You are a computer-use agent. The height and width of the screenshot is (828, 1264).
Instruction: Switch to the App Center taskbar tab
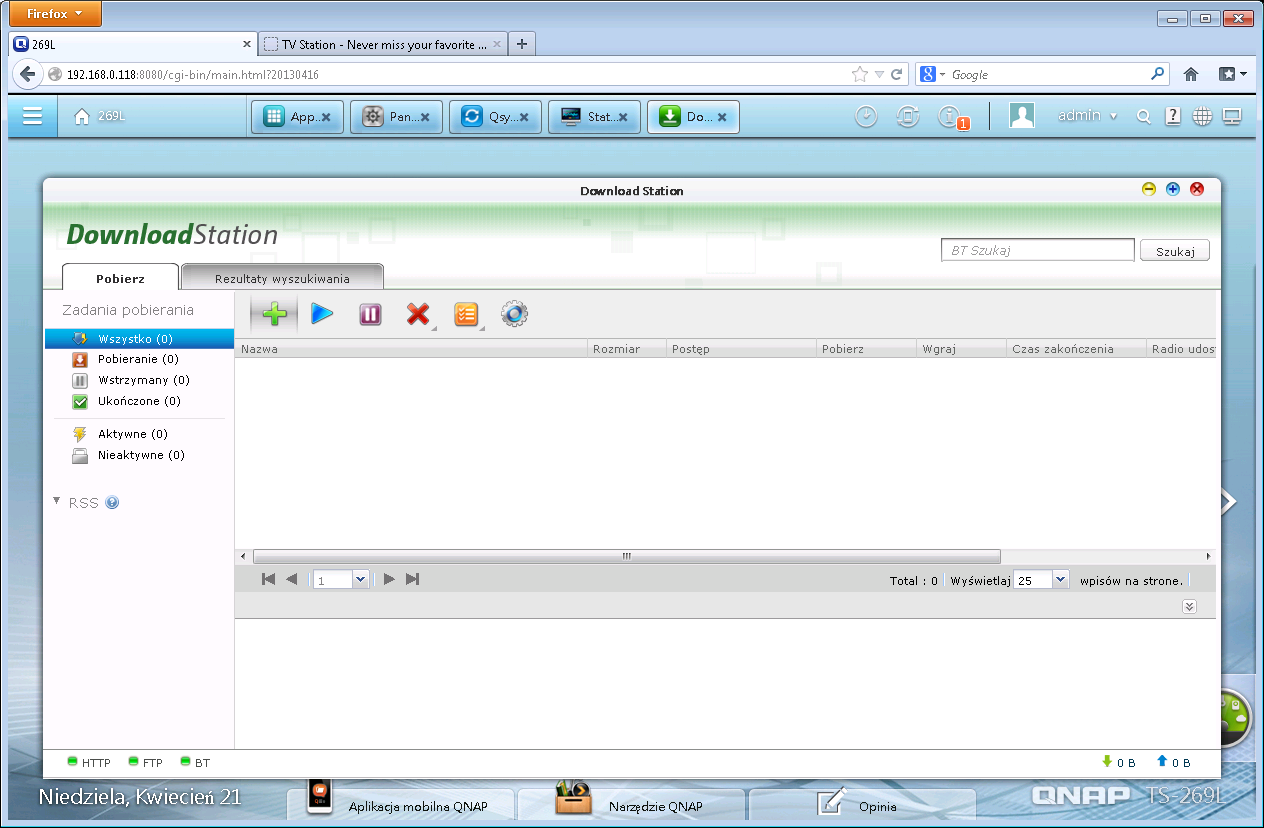tap(297, 117)
